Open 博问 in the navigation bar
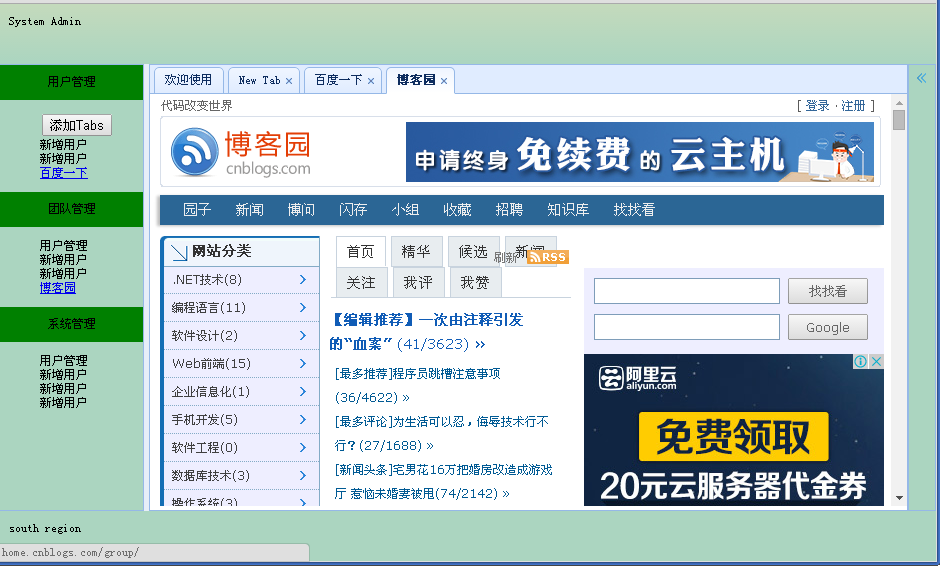 (301, 210)
